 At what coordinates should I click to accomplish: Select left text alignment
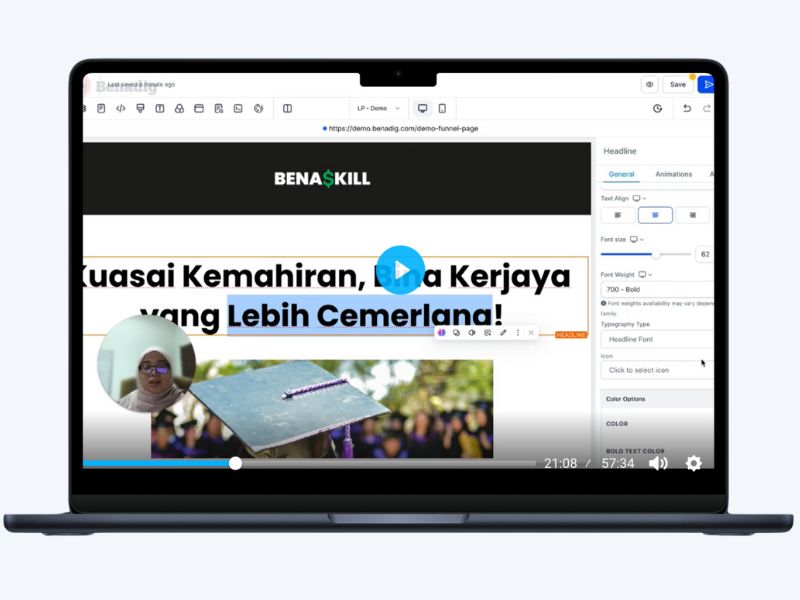pyautogui.click(x=618, y=215)
